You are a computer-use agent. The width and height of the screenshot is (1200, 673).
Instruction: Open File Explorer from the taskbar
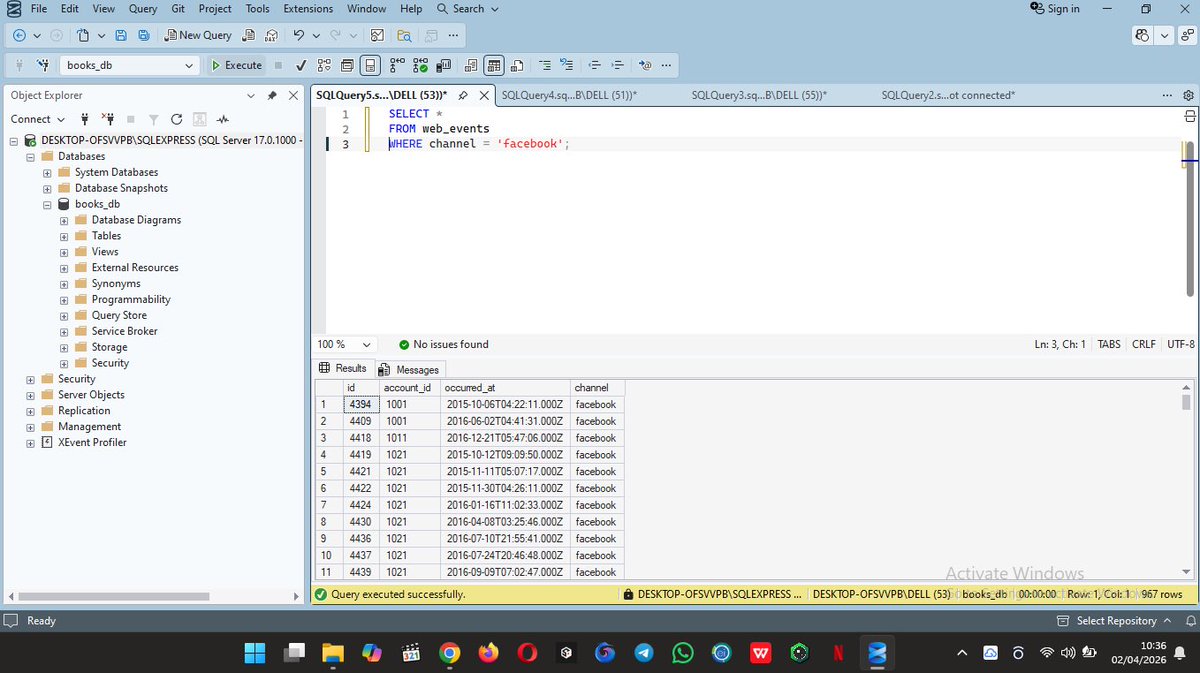click(333, 653)
